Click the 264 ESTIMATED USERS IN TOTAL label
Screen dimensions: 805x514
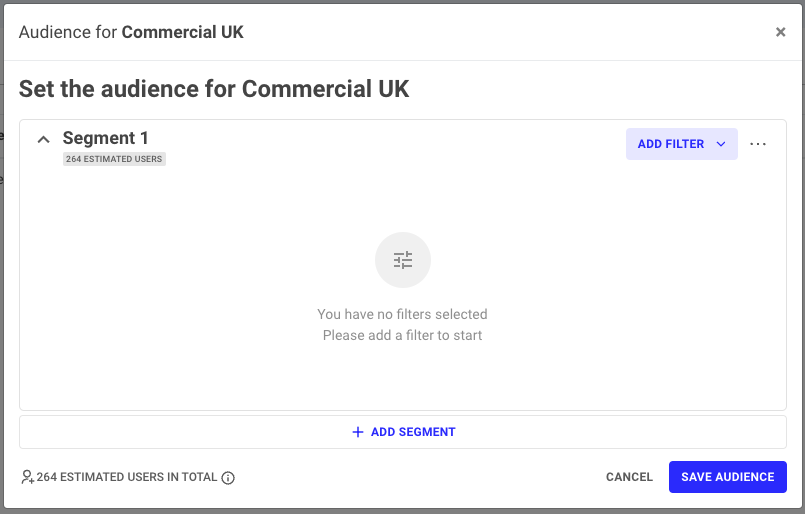point(127,477)
